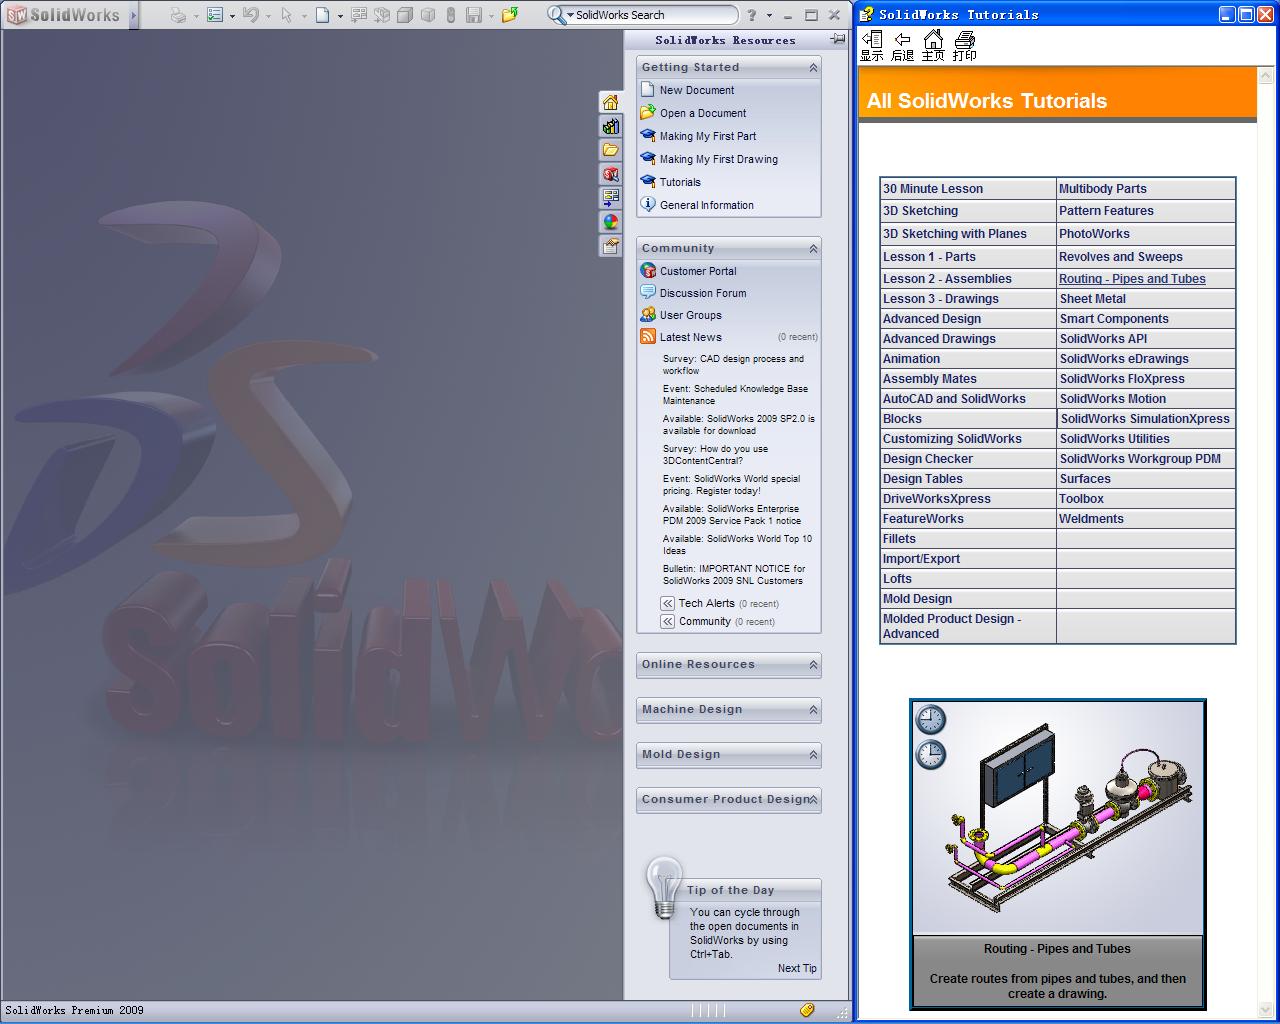Click General Information link
This screenshot has width=1280, height=1024.
tap(707, 205)
